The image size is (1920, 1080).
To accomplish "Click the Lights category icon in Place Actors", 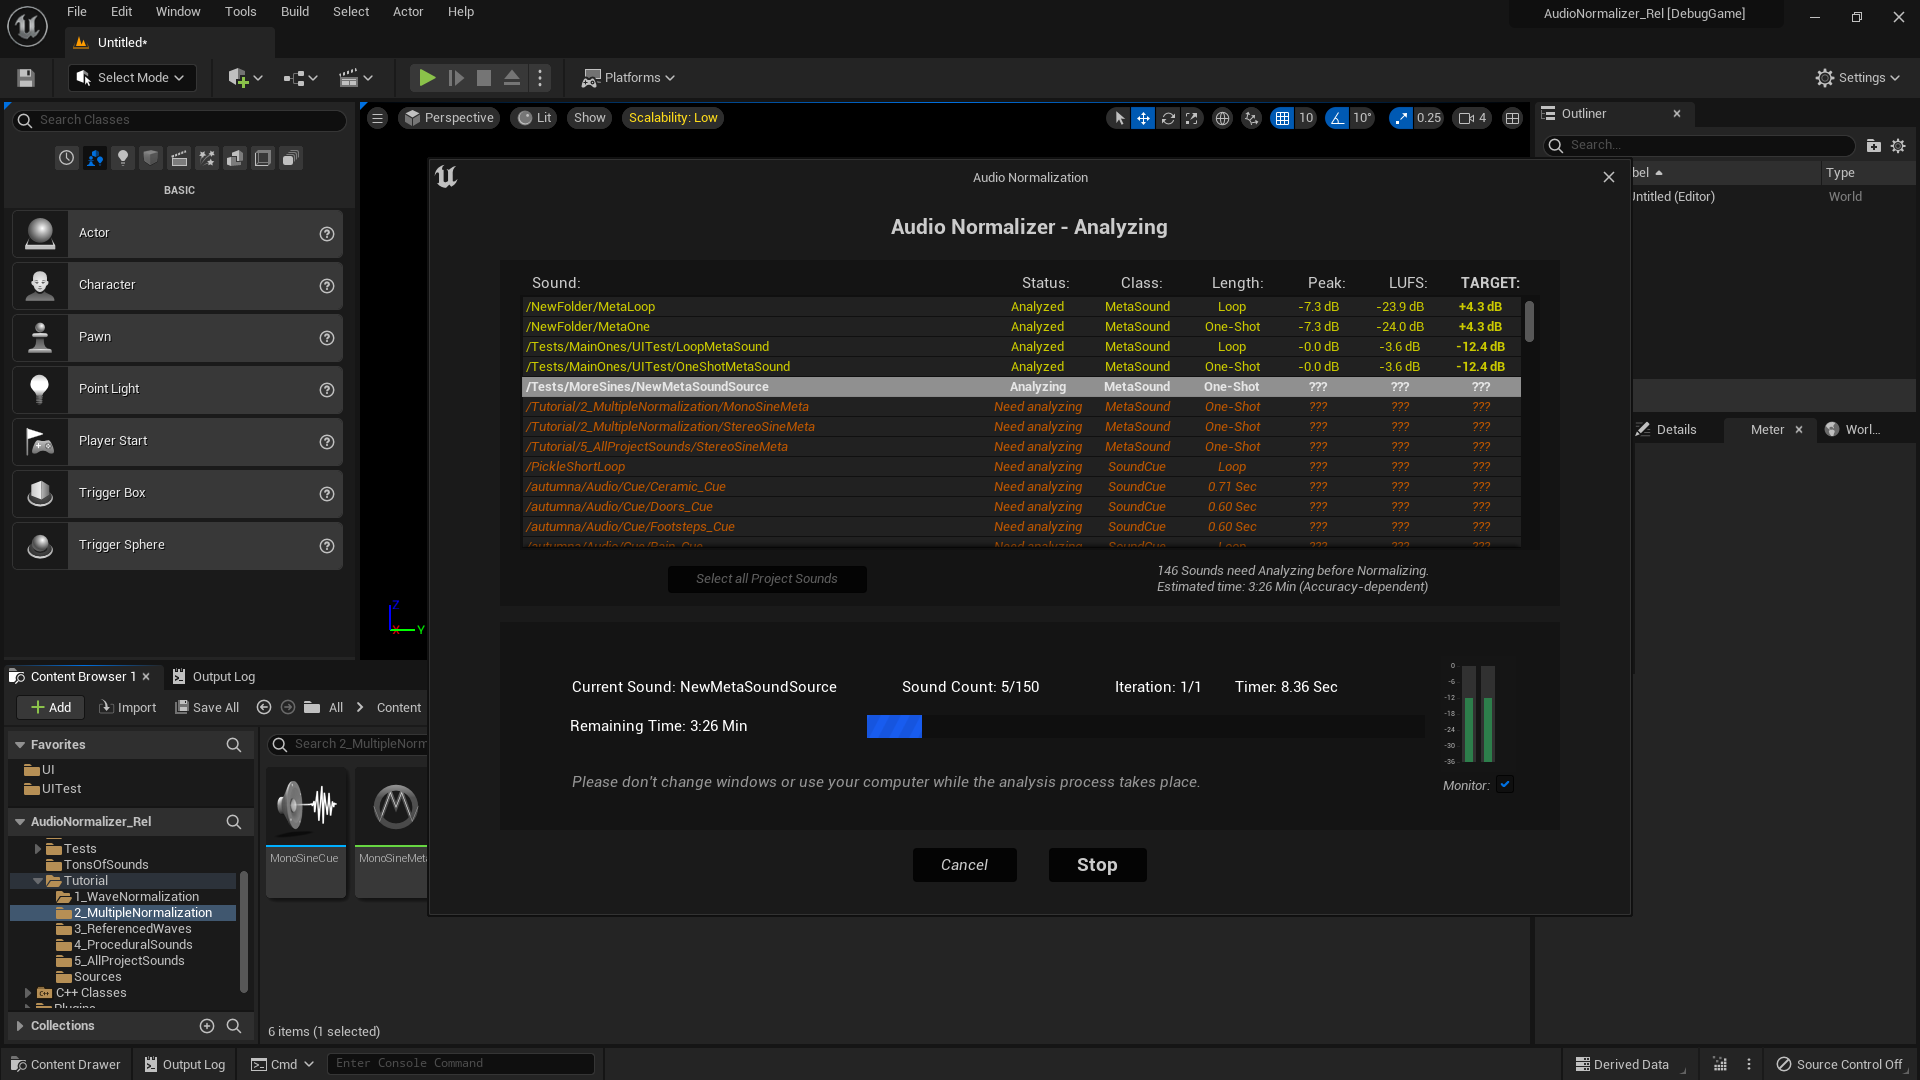I will (x=123, y=158).
